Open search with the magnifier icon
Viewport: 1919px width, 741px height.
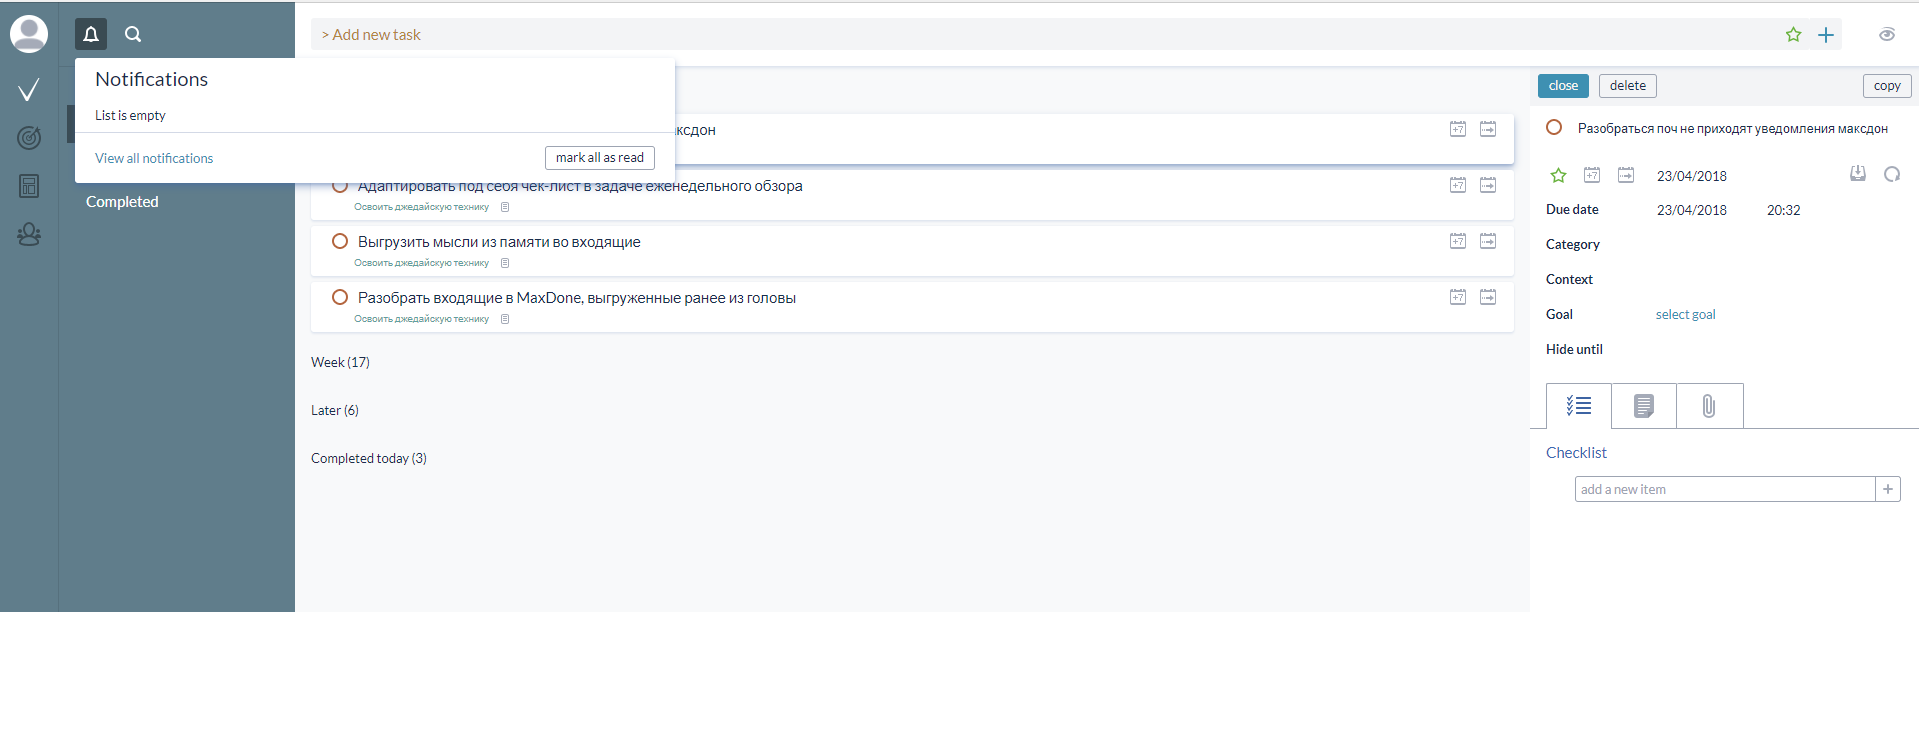[133, 35]
